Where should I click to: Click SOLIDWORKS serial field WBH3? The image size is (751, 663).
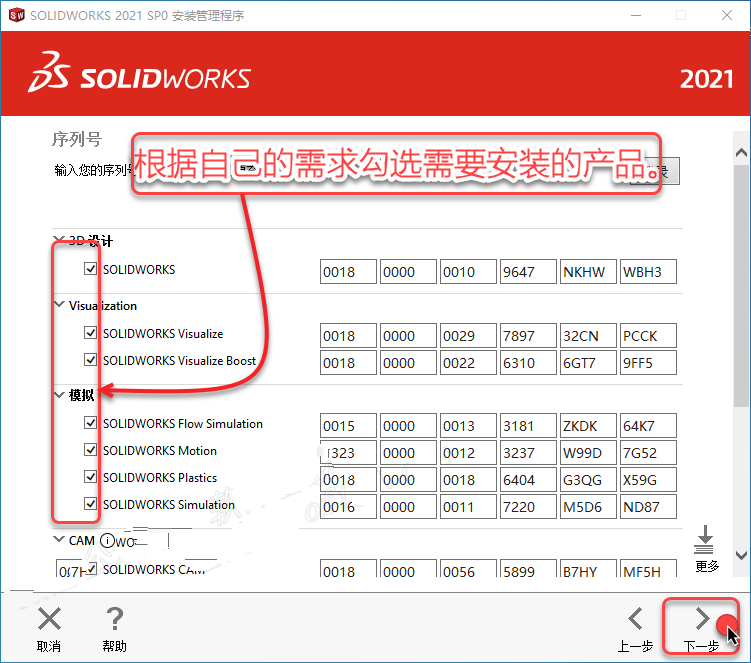point(648,272)
